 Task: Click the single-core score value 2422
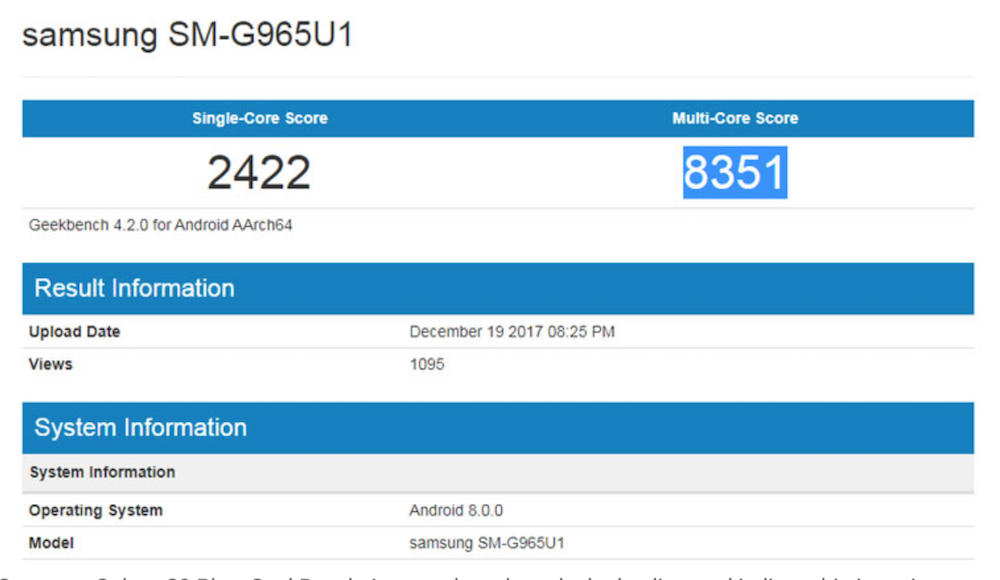pos(259,172)
